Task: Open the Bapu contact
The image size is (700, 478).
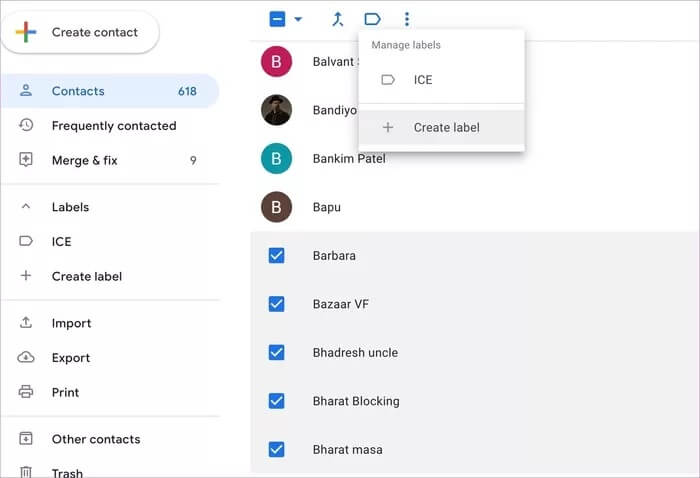Action: 327,207
